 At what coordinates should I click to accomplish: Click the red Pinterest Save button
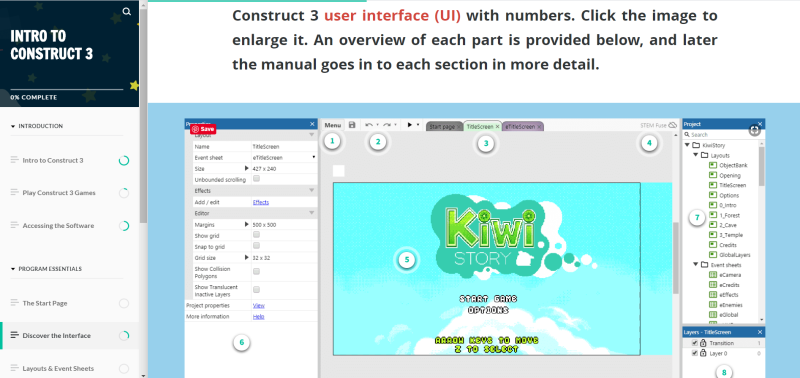[203, 129]
